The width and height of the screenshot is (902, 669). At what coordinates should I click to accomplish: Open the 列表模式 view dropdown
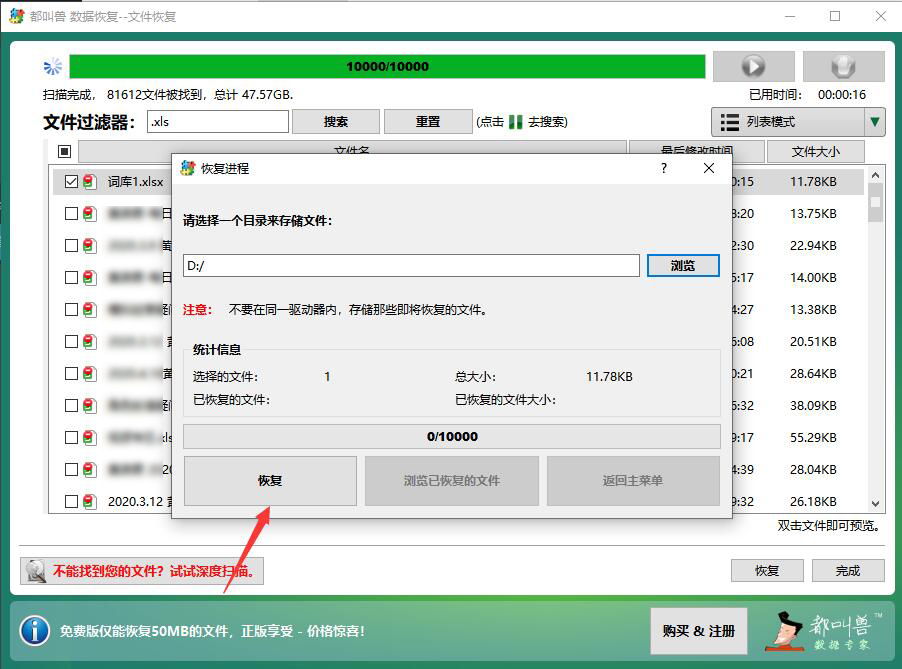tap(793, 121)
